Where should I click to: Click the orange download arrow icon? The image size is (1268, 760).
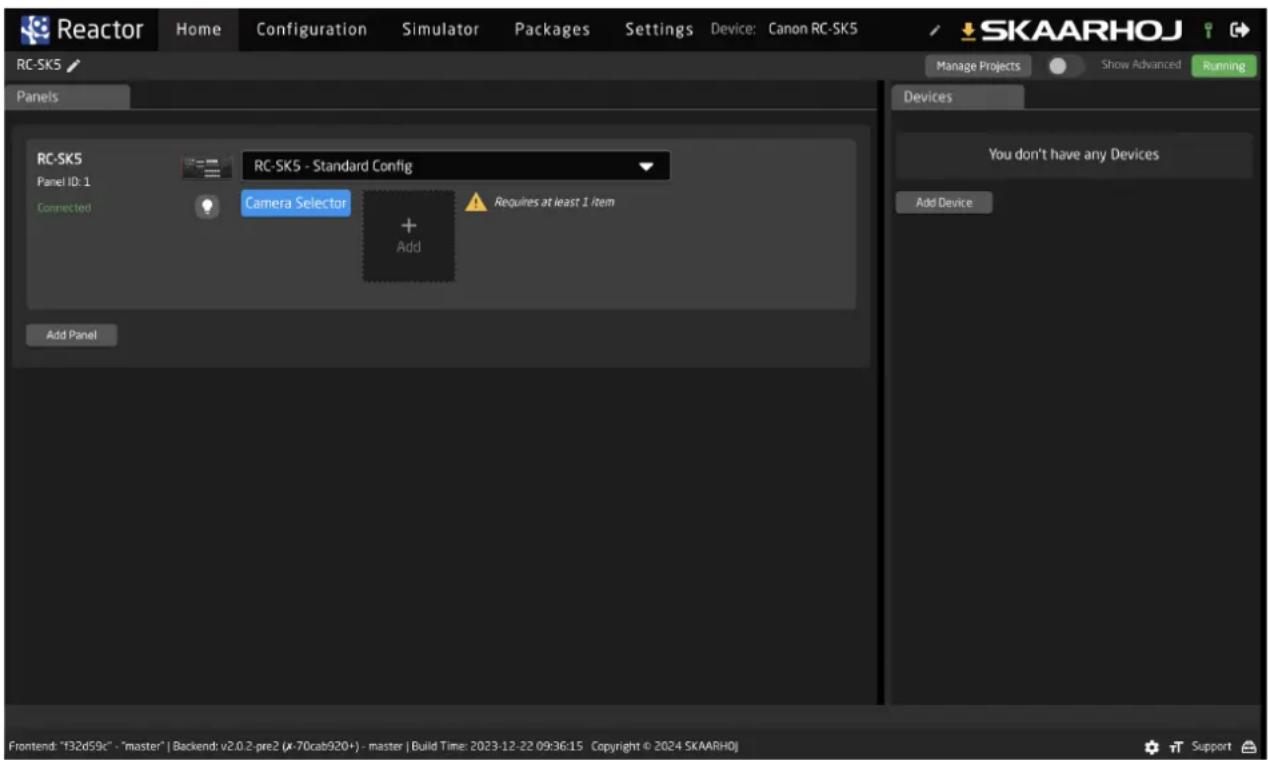967,31
